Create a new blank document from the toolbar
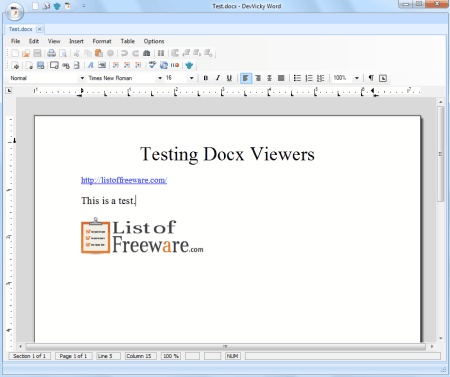The height and width of the screenshot is (377, 450). coord(15,53)
